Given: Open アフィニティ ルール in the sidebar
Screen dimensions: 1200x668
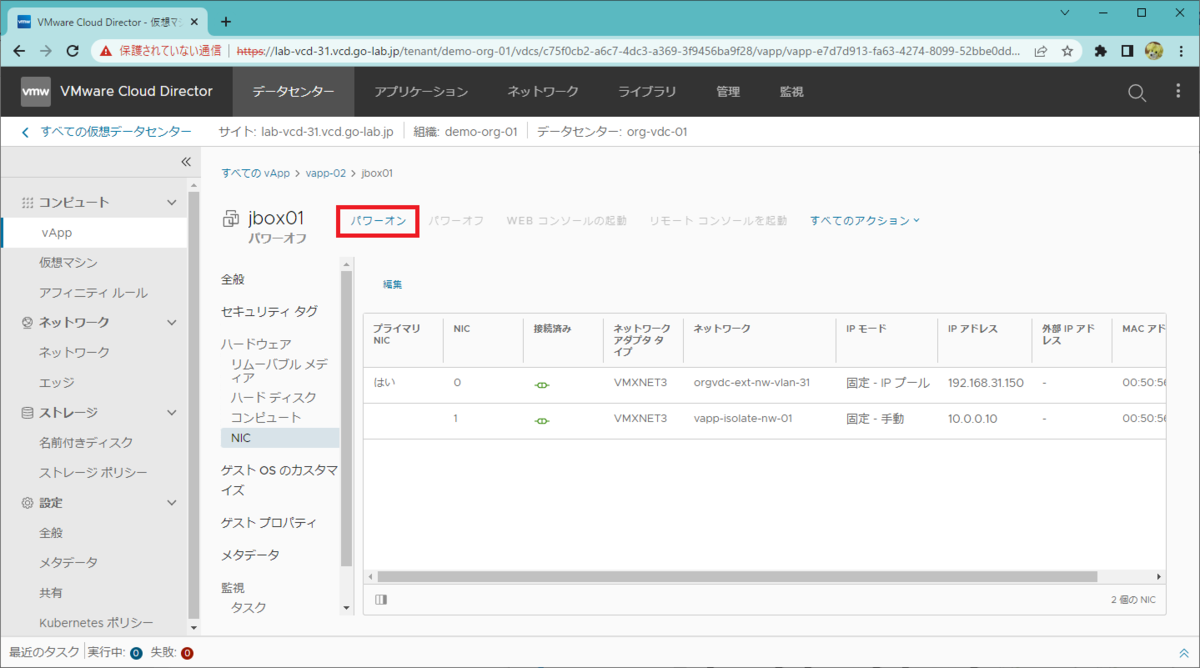Looking at the screenshot, I should click(94, 292).
